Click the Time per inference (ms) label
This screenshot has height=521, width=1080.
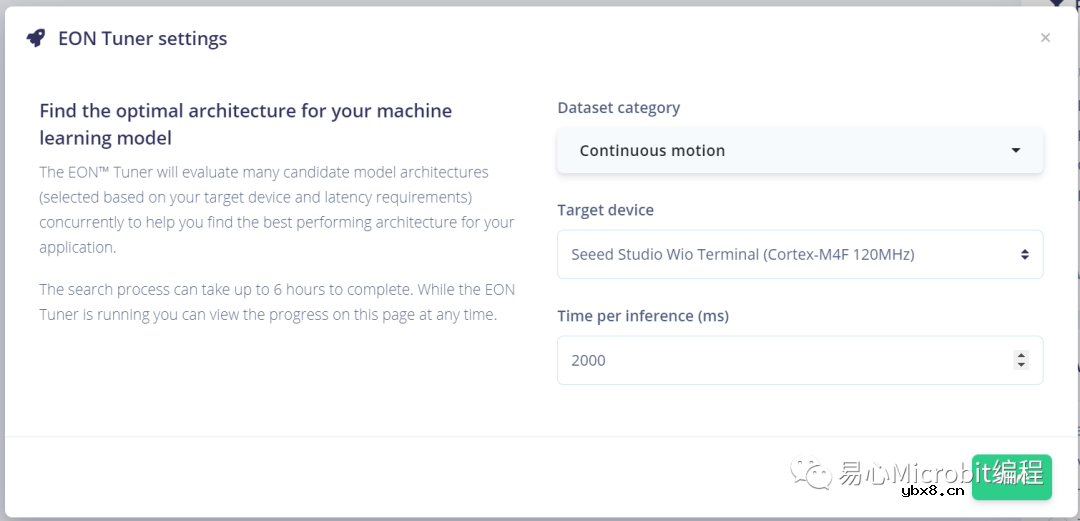coord(642,316)
